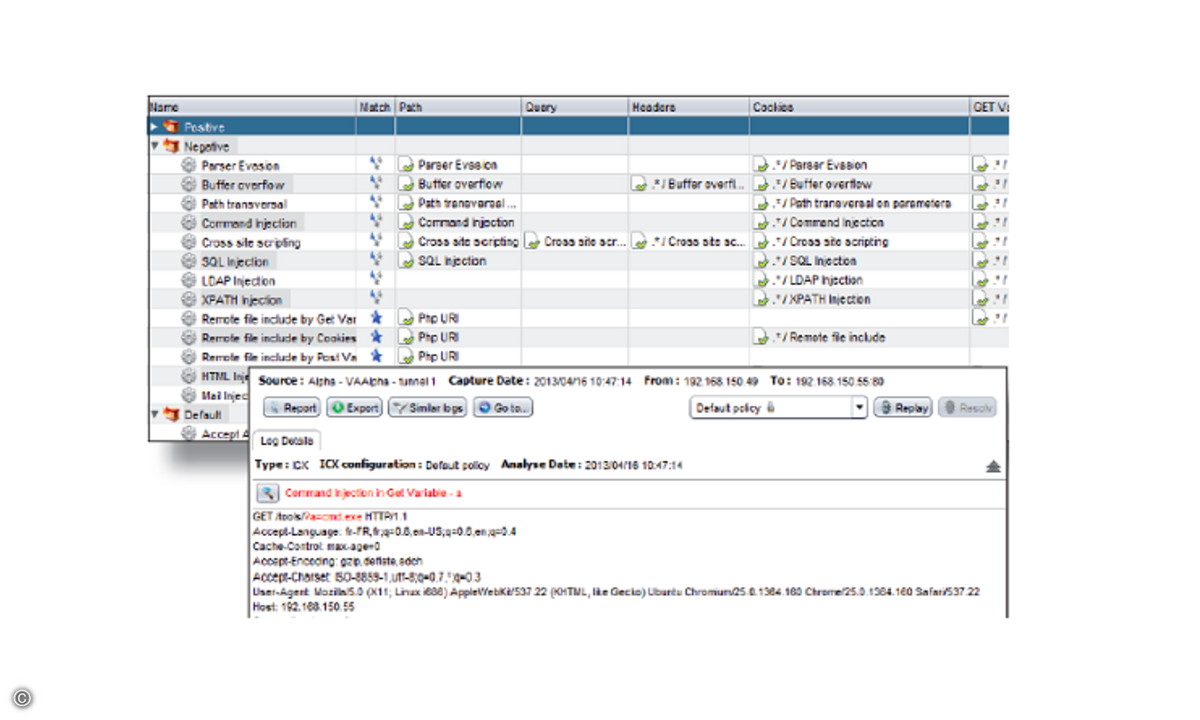Viewport: 1200px width, 720px height.
Task: Click the Positive category folder icon
Action: (x=172, y=127)
